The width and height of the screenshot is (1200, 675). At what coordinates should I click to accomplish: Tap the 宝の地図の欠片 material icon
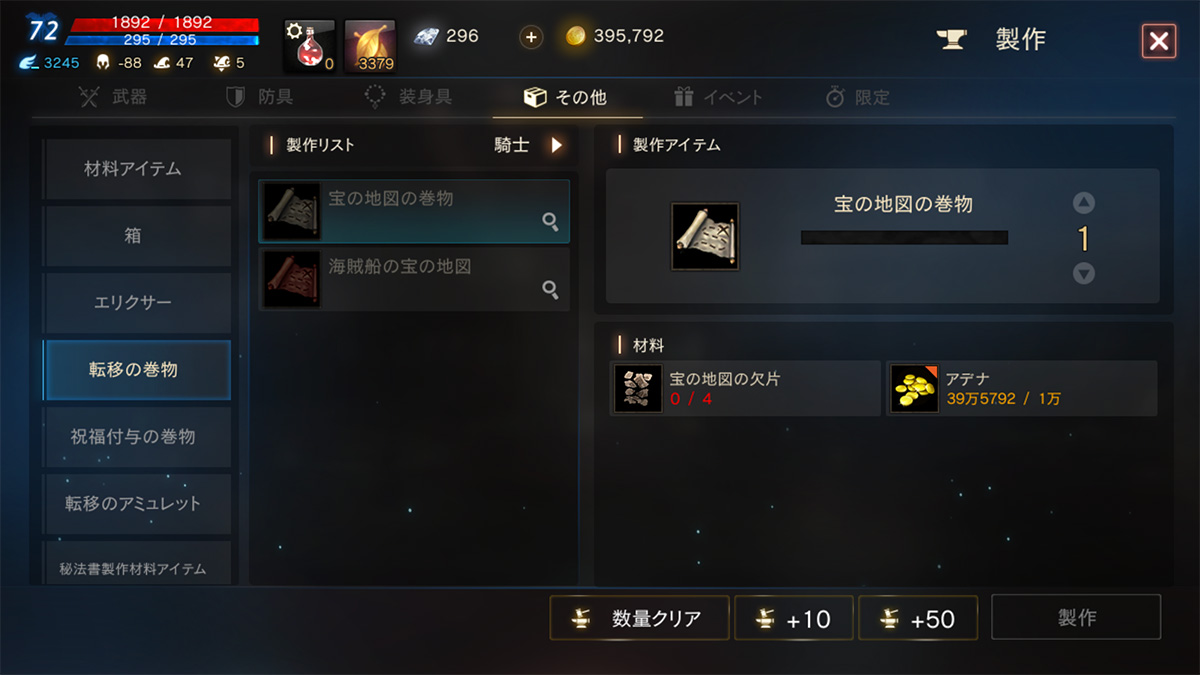[x=638, y=389]
